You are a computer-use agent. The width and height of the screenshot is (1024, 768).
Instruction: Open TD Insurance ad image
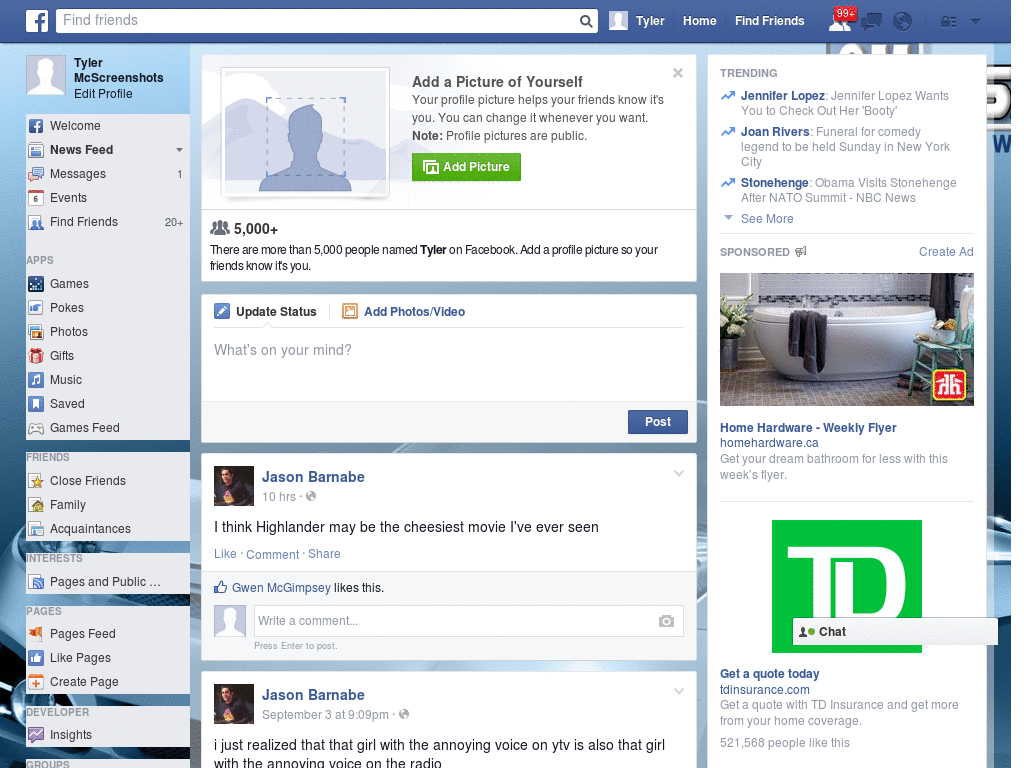click(846, 586)
